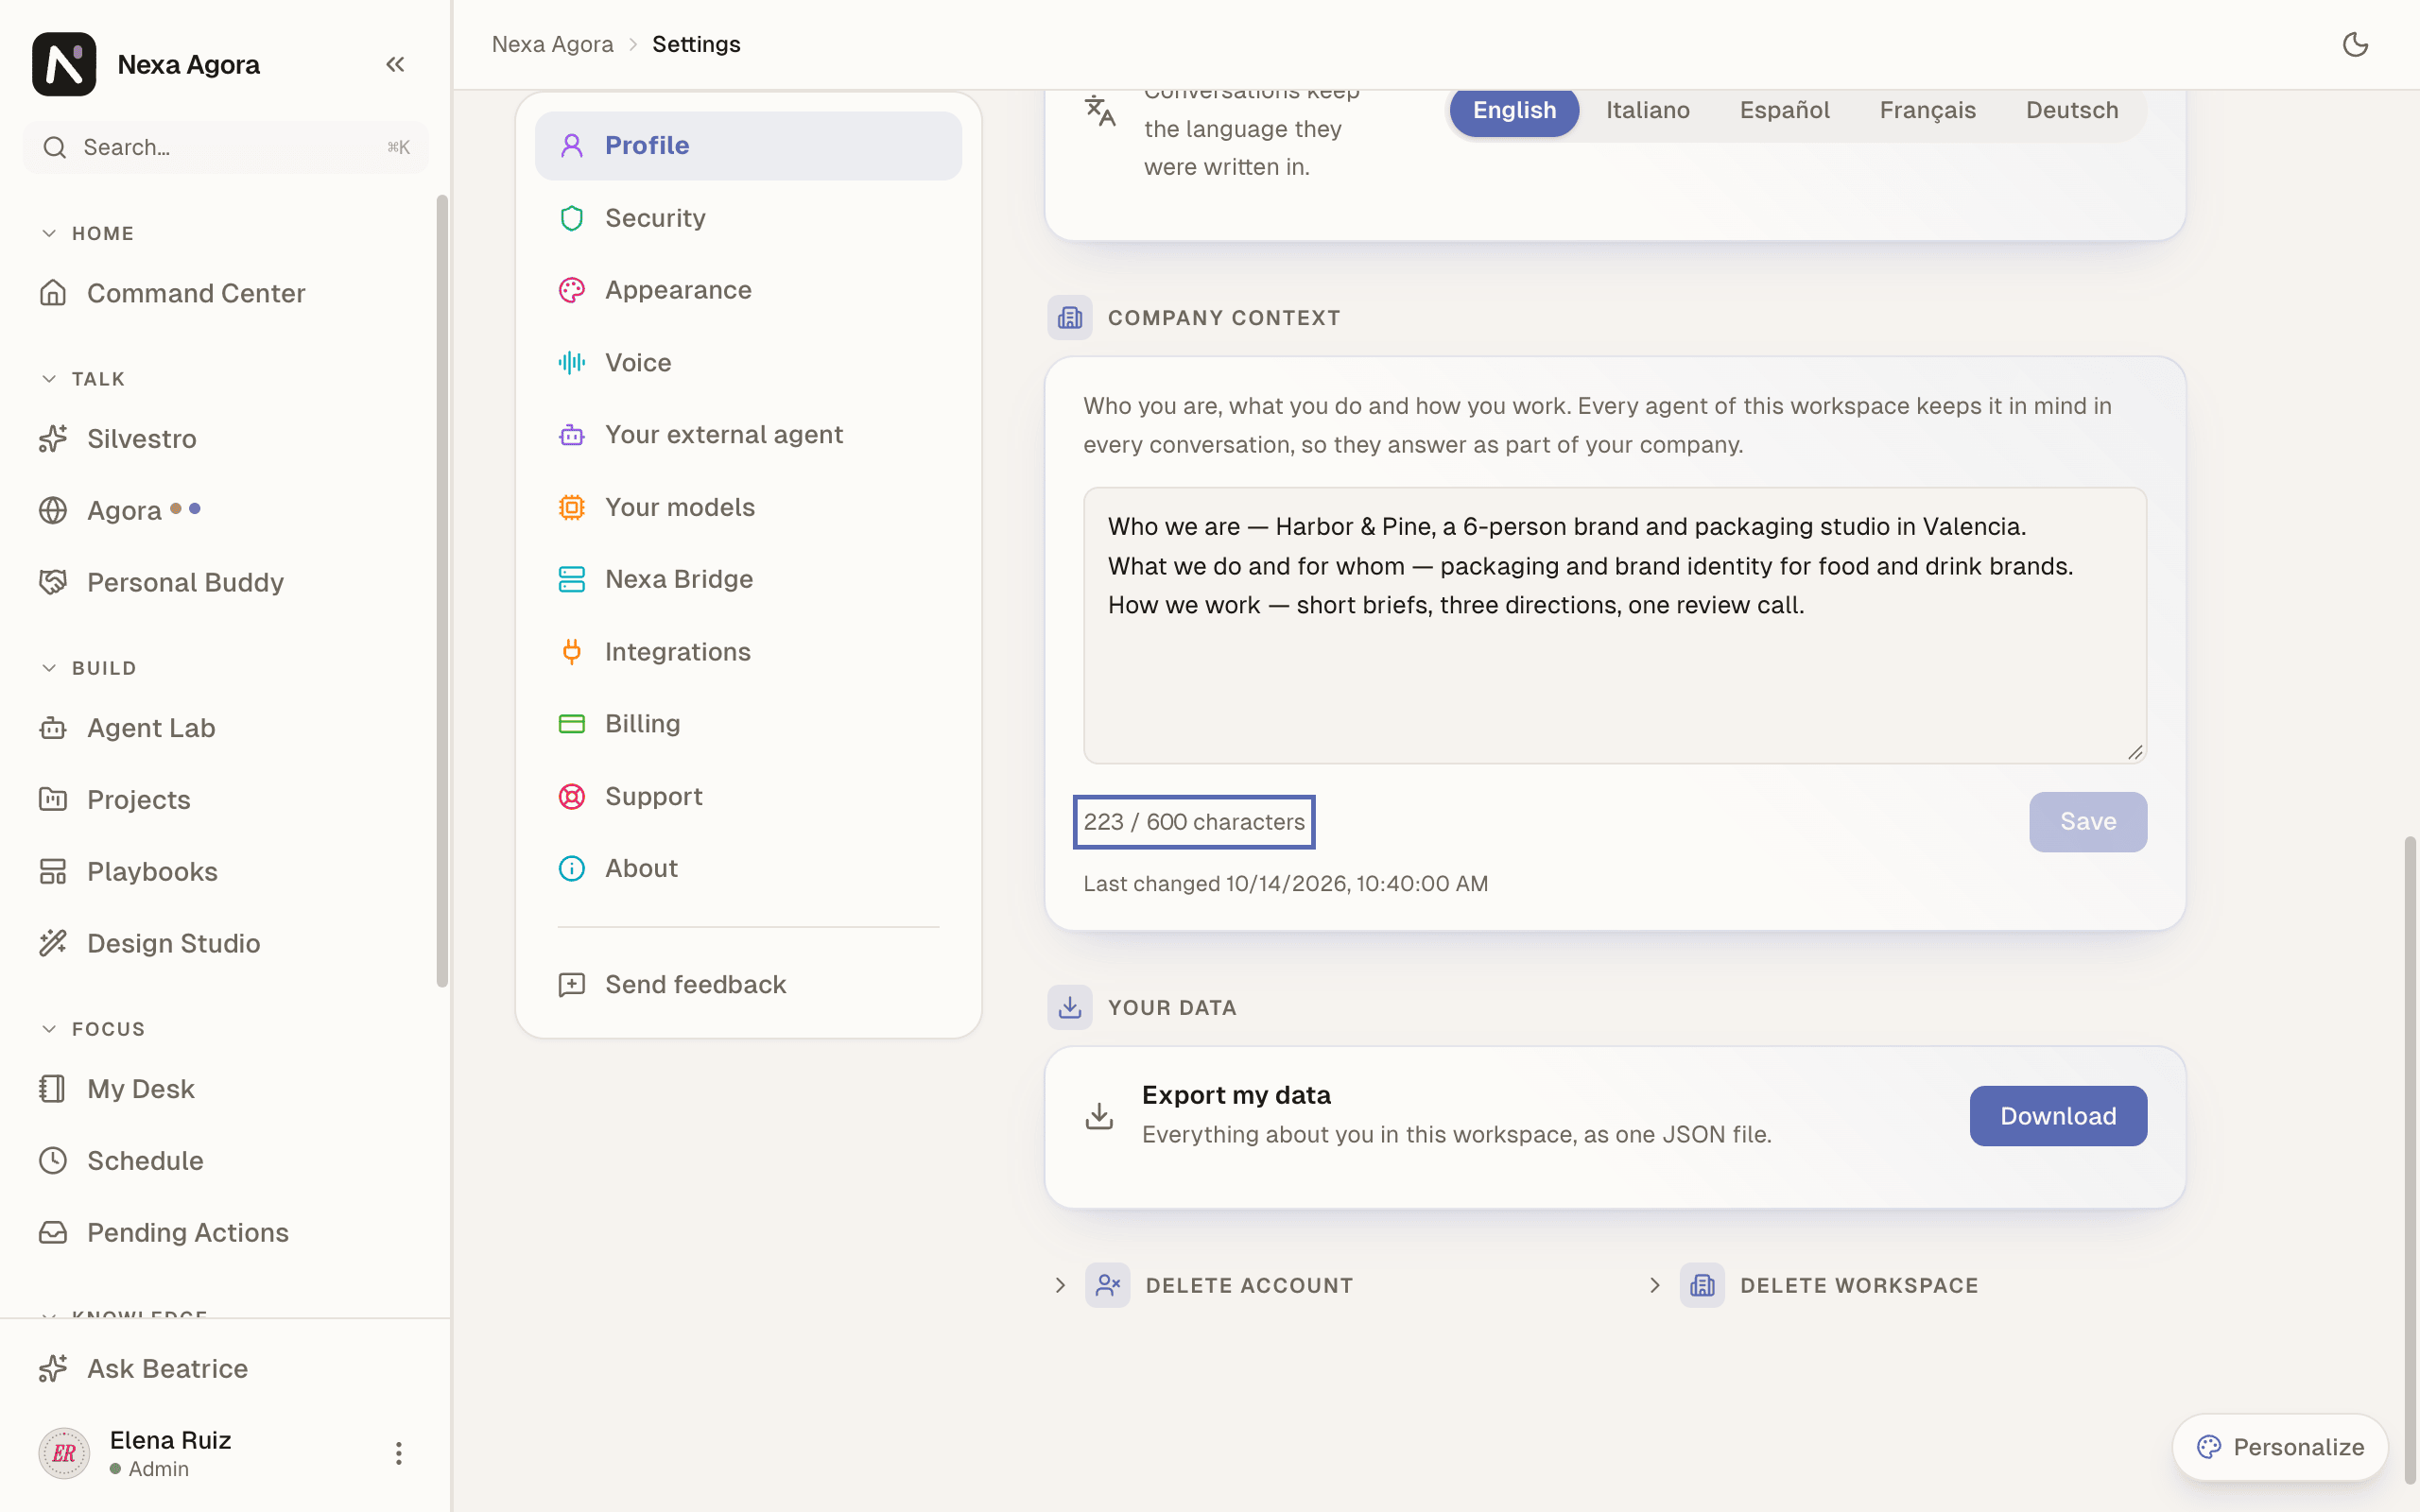
Task: Collapse the BUILD section
Action: tap(89, 668)
